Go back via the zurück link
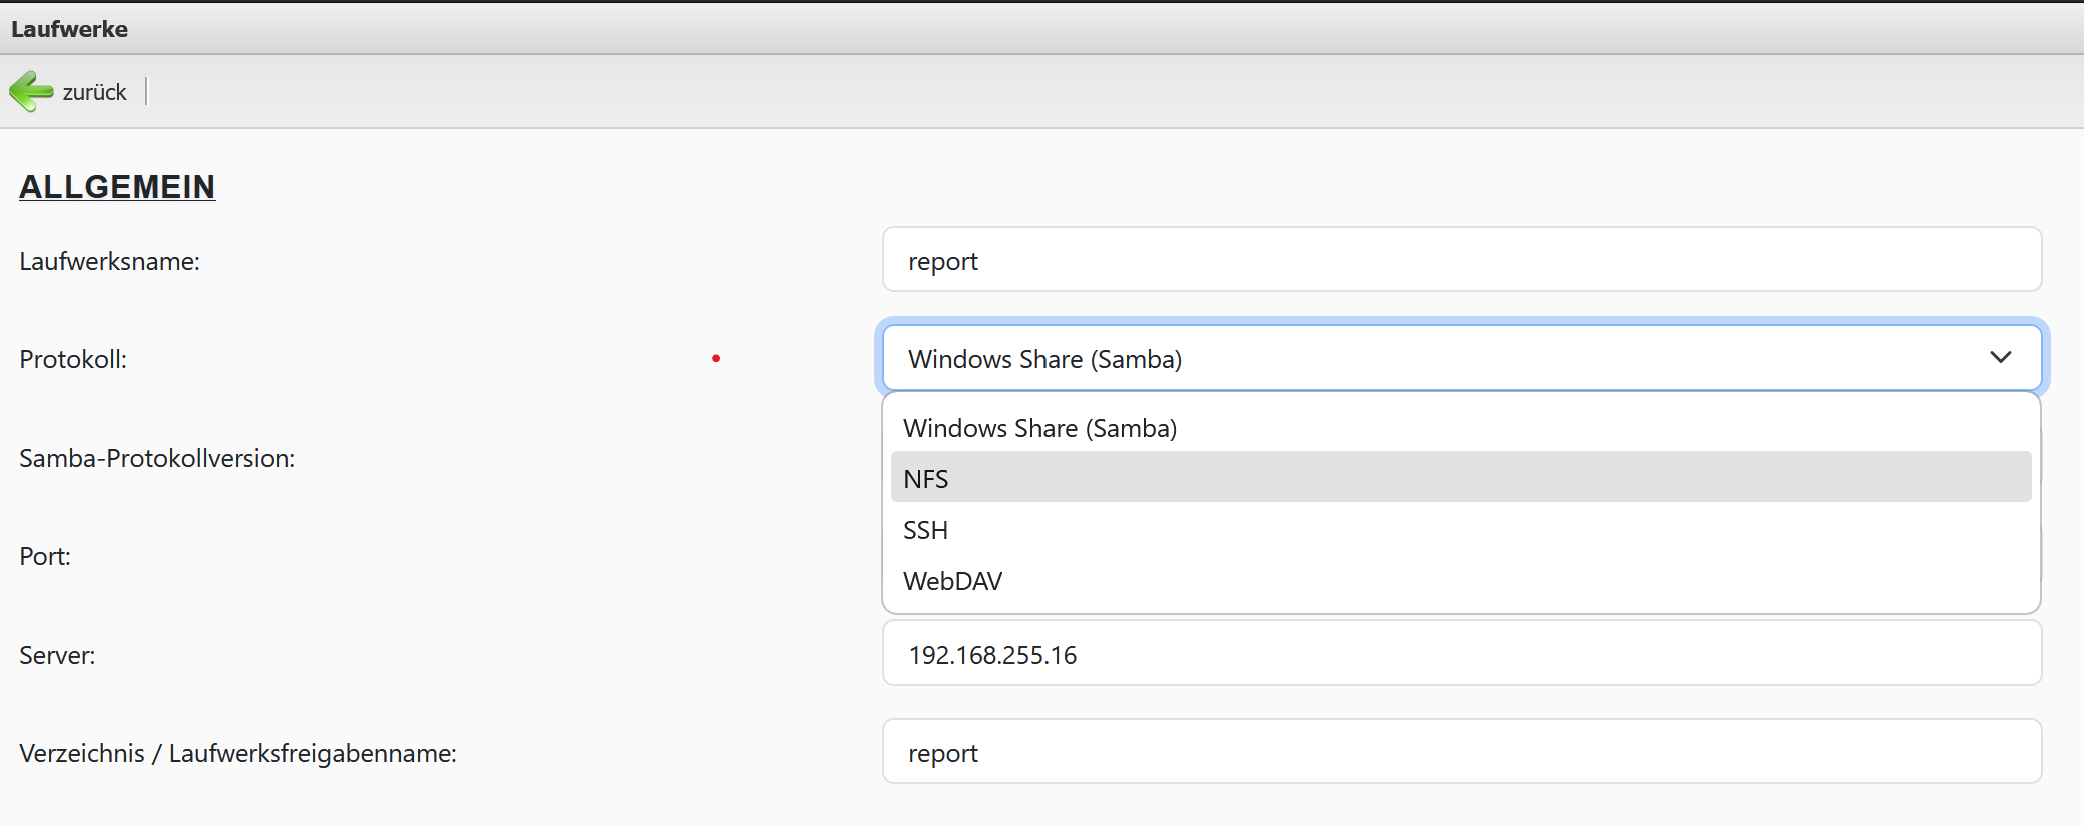This screenshot has height=826, width=2084. pyautogui.click(x=94, y=92)
